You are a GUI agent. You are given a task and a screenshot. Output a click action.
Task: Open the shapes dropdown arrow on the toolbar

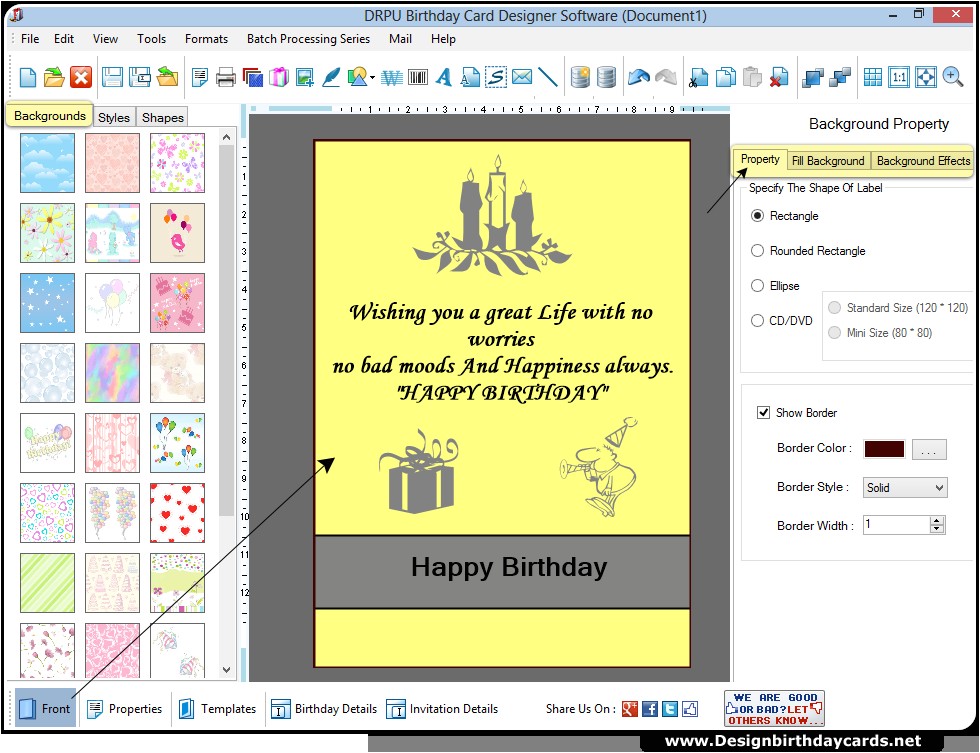[371, 77]
